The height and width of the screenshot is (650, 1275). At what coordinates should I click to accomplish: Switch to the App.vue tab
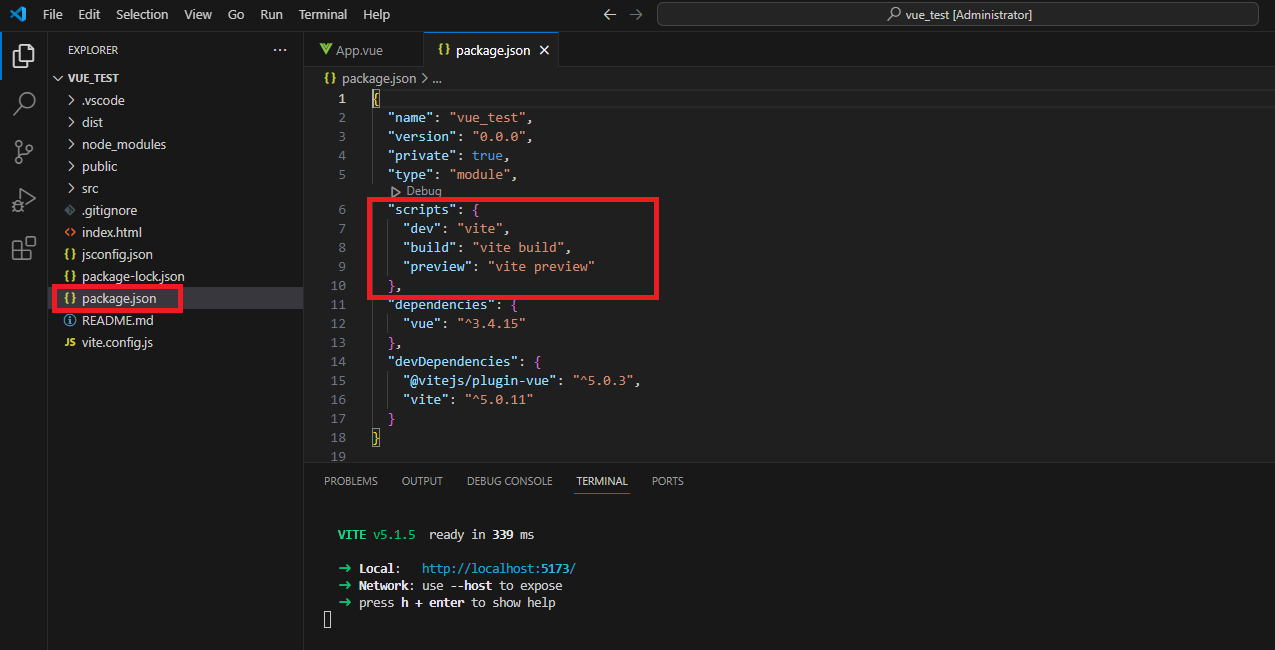point(363,50)
